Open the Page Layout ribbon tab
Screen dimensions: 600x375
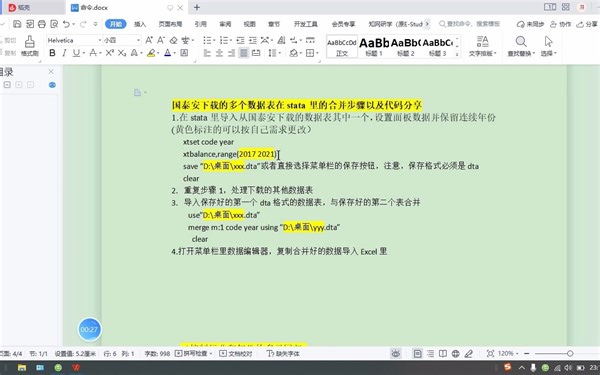[x=170, y=24]
